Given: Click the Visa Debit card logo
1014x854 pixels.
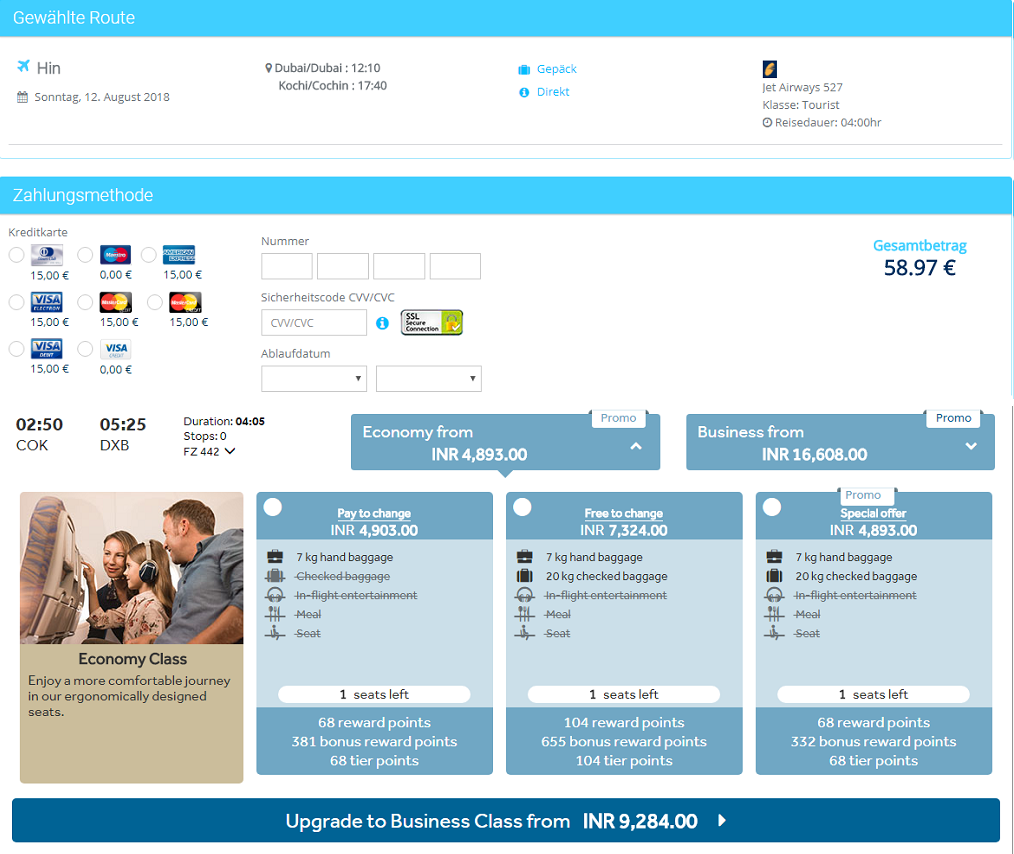Looking at the screenshot, I should coord(47,349).
